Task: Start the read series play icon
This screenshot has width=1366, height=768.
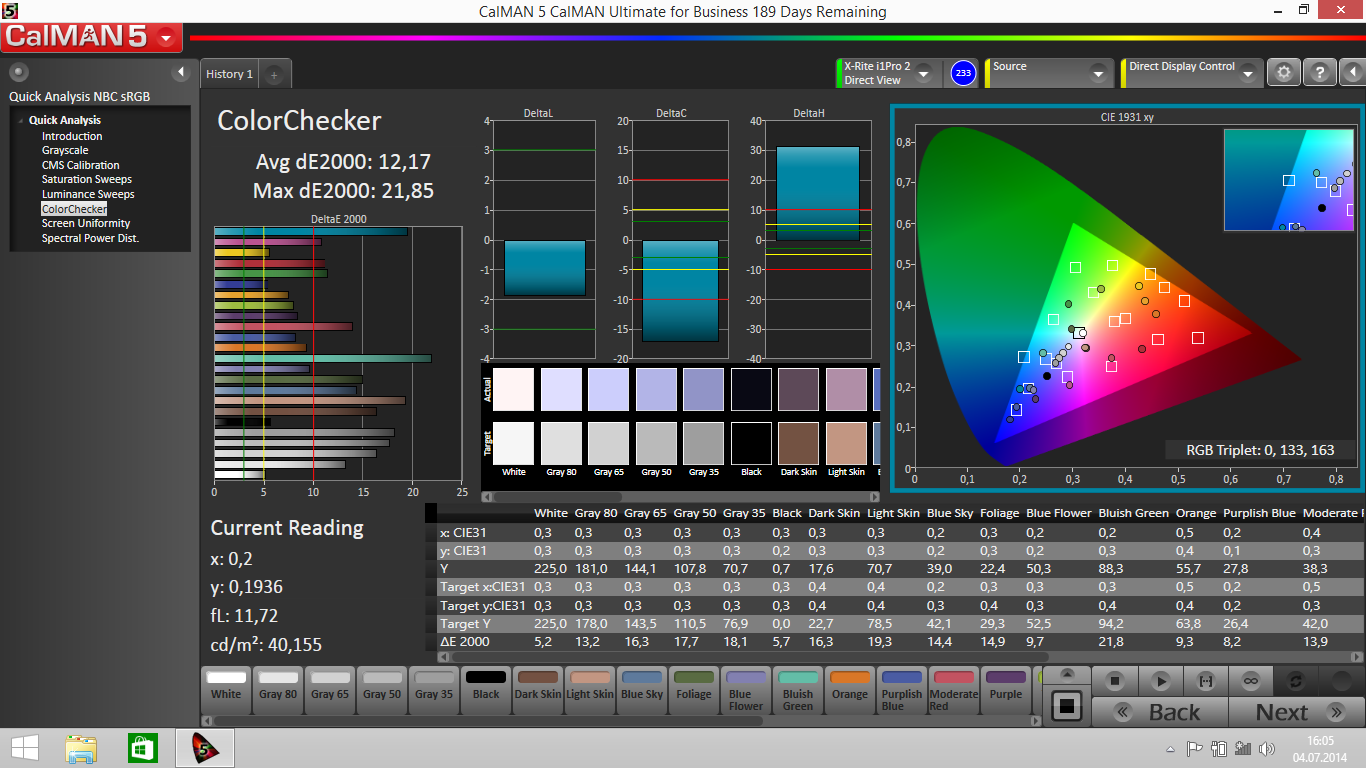Action: (x=1160, y=681)
